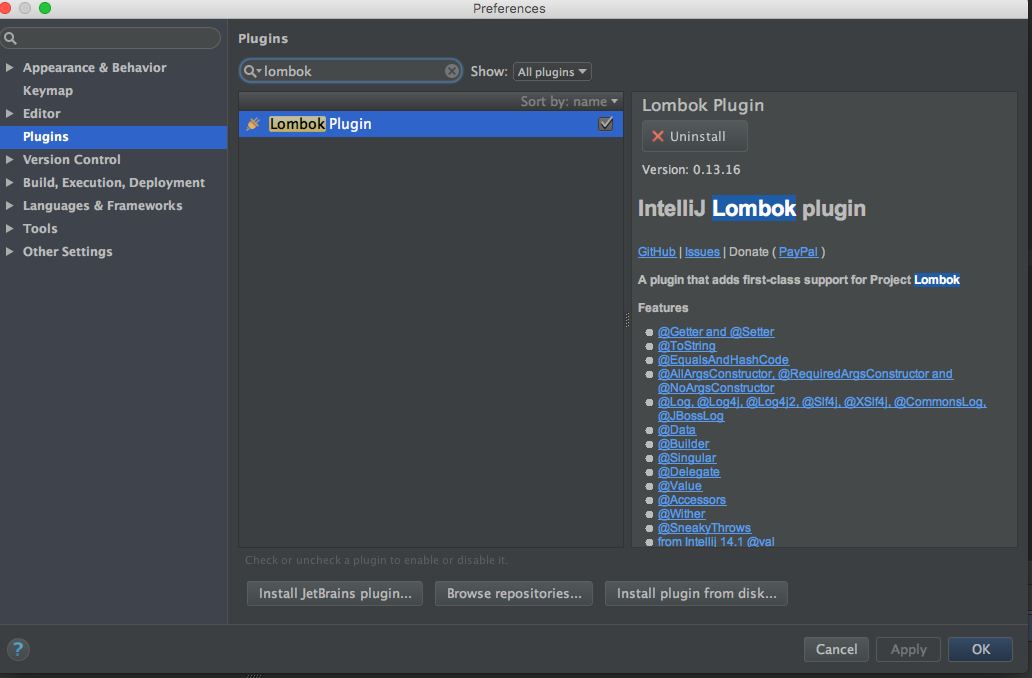The width and height of the screenshot is (1032, 678).
Task: Click the Cancel button
Action: coord(837,649)
